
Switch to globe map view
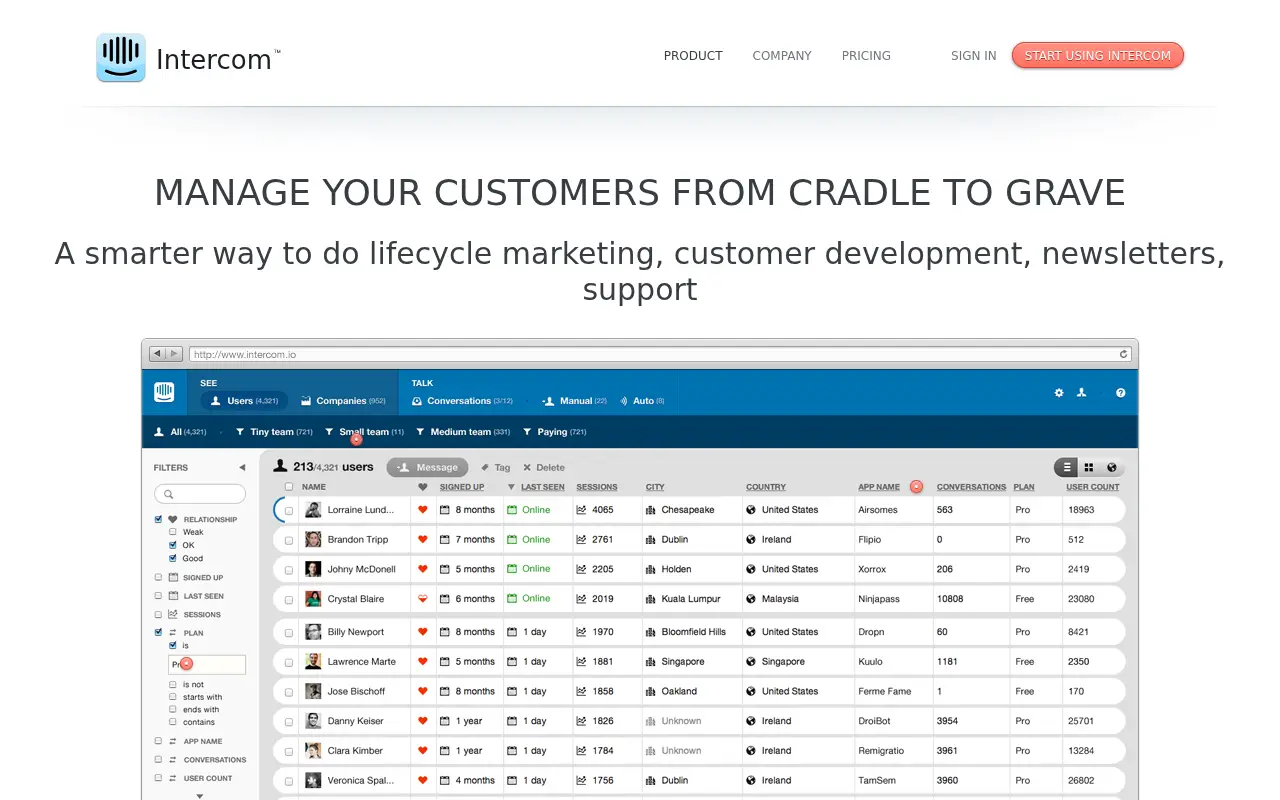pyautogui.click(x=1112, y=467)
